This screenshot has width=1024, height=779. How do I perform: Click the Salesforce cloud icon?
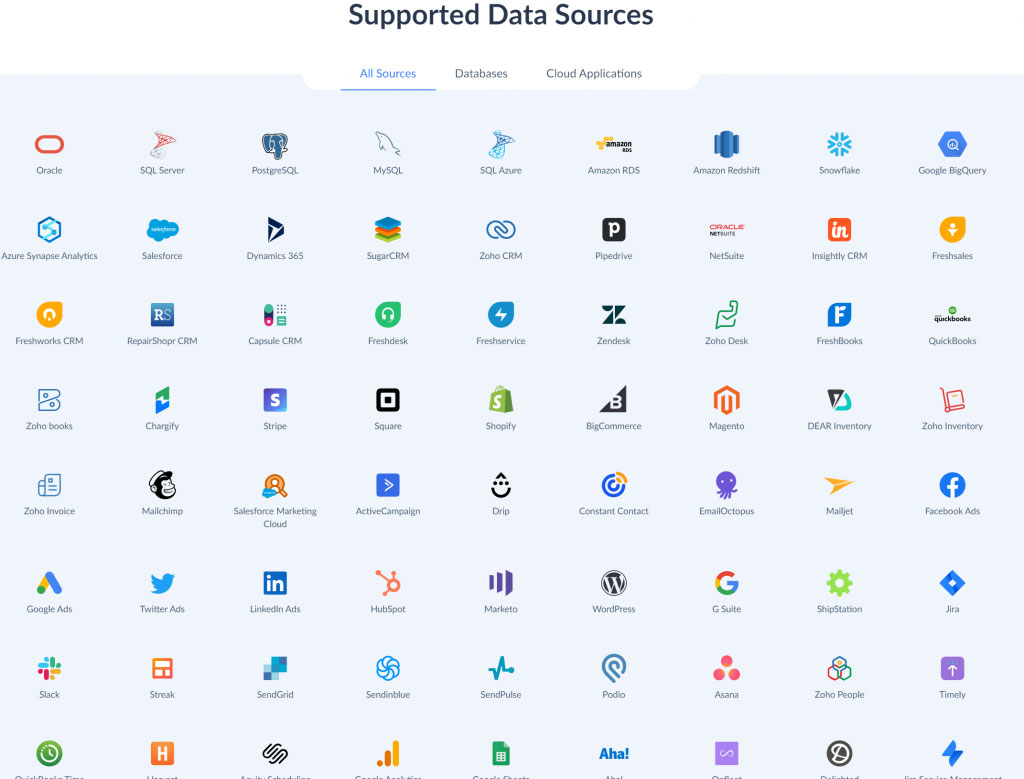tap(162, 230)
